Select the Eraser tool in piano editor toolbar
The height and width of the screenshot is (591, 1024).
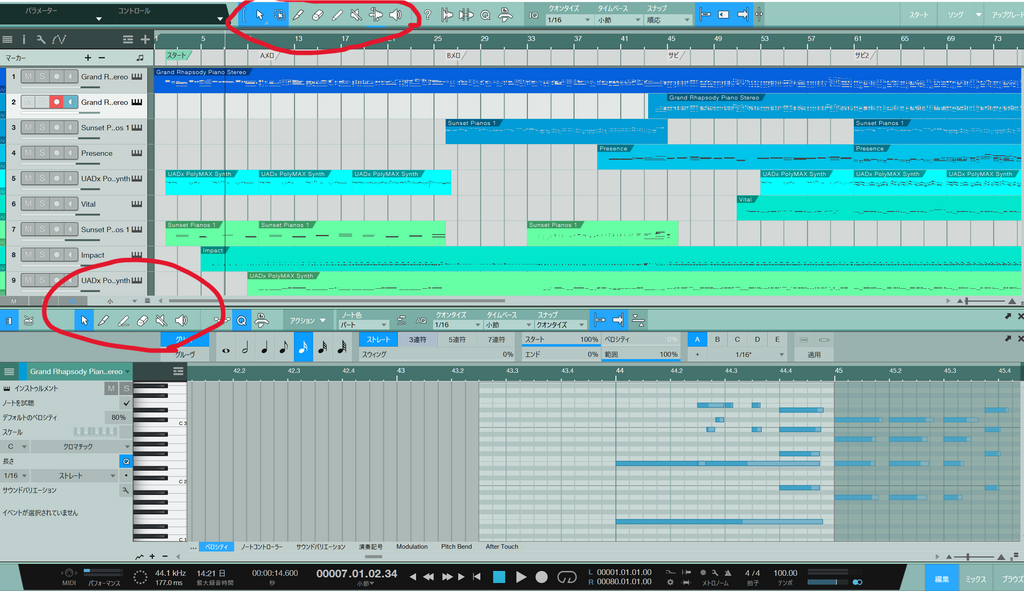tap(142, 321)
